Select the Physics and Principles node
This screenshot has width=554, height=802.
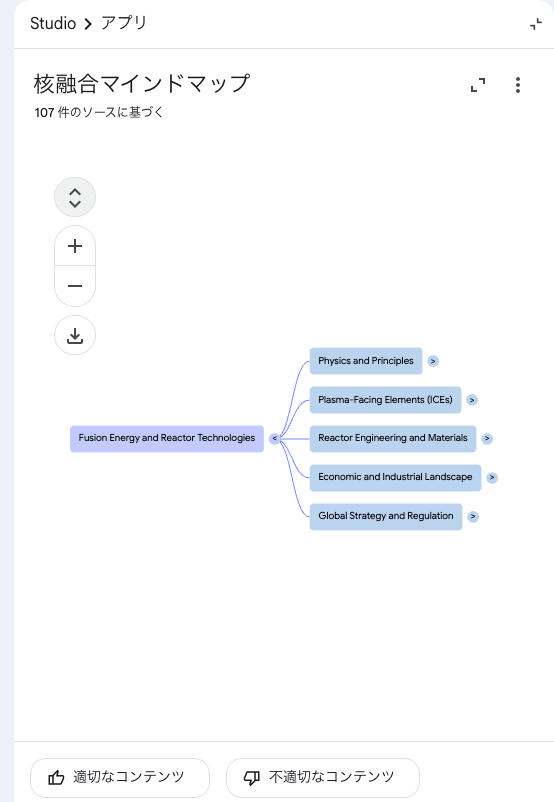point(366,361)
